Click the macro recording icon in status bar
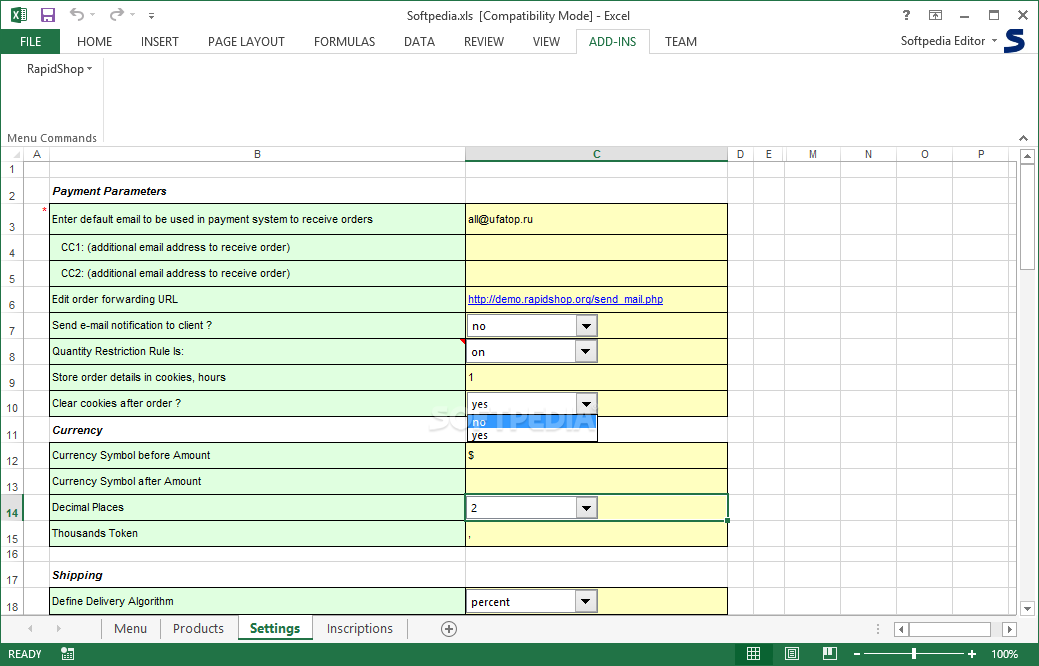 point(67,654)
